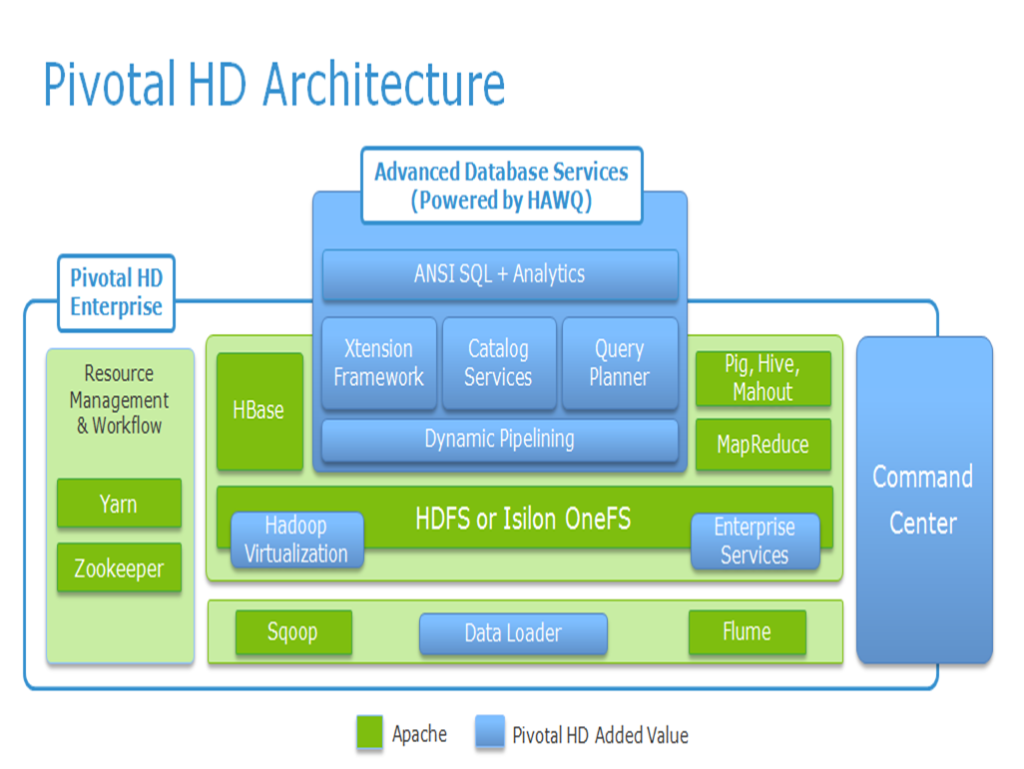Click the Data Loader block
Screen dimensions: 1024x769
click(513, 633)
